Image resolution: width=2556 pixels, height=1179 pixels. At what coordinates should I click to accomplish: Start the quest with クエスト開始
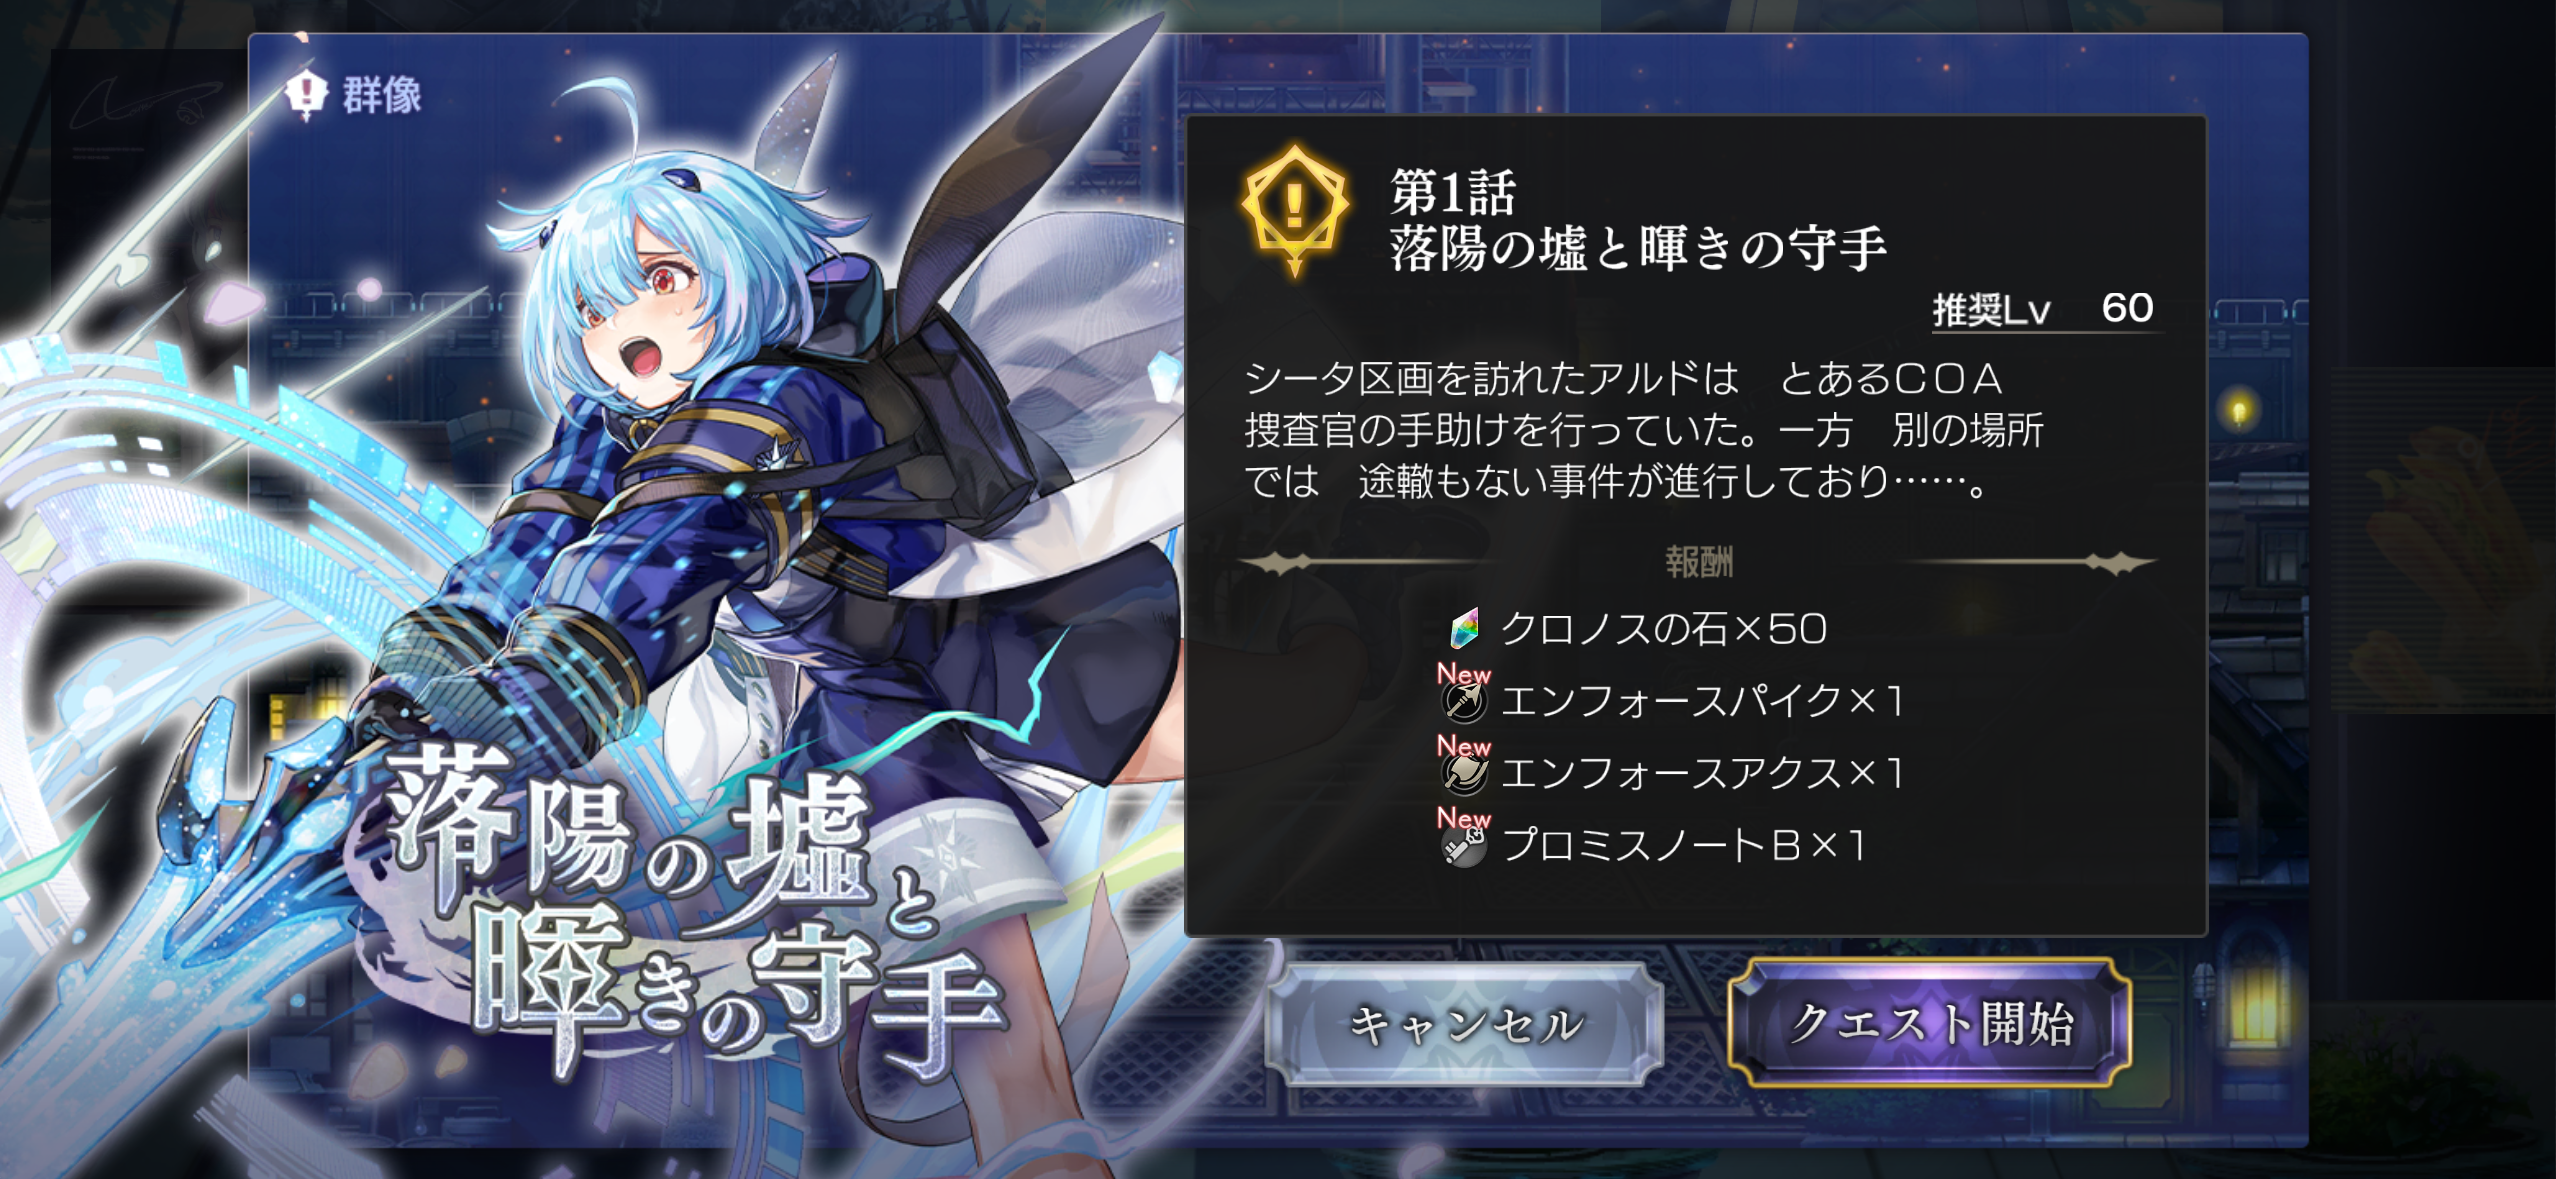tap(1930, 1023)
